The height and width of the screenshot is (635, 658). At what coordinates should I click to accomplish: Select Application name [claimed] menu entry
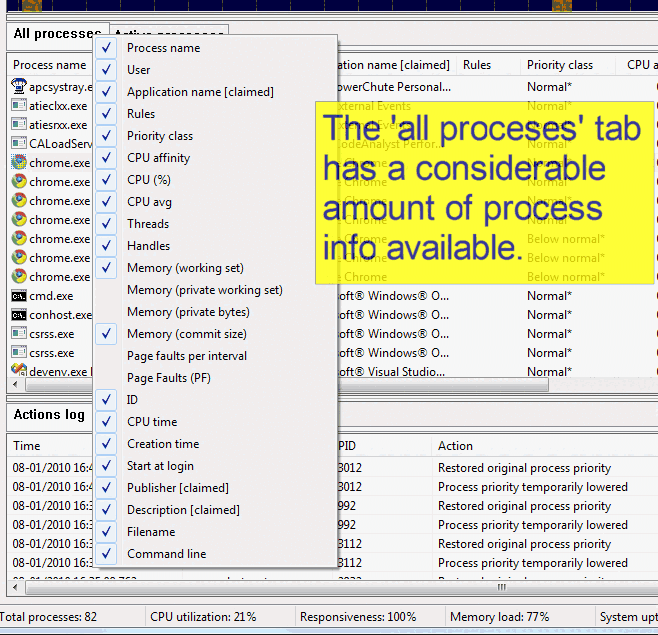click(x=216, y=91)
